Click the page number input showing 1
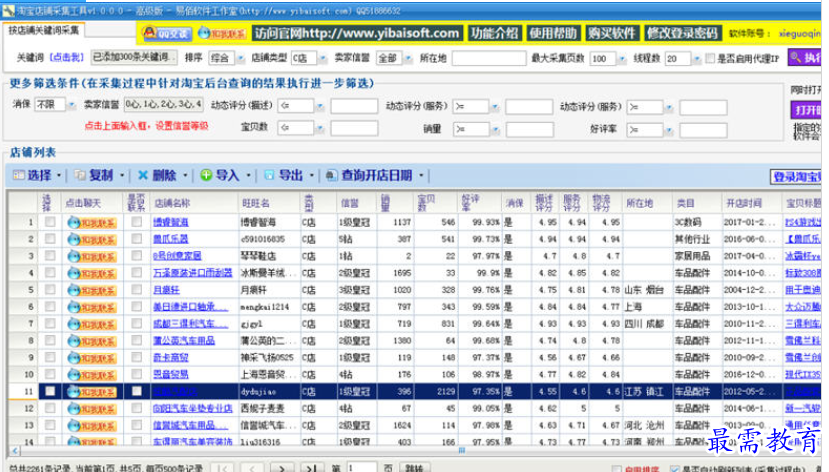 tap(361, 468)
